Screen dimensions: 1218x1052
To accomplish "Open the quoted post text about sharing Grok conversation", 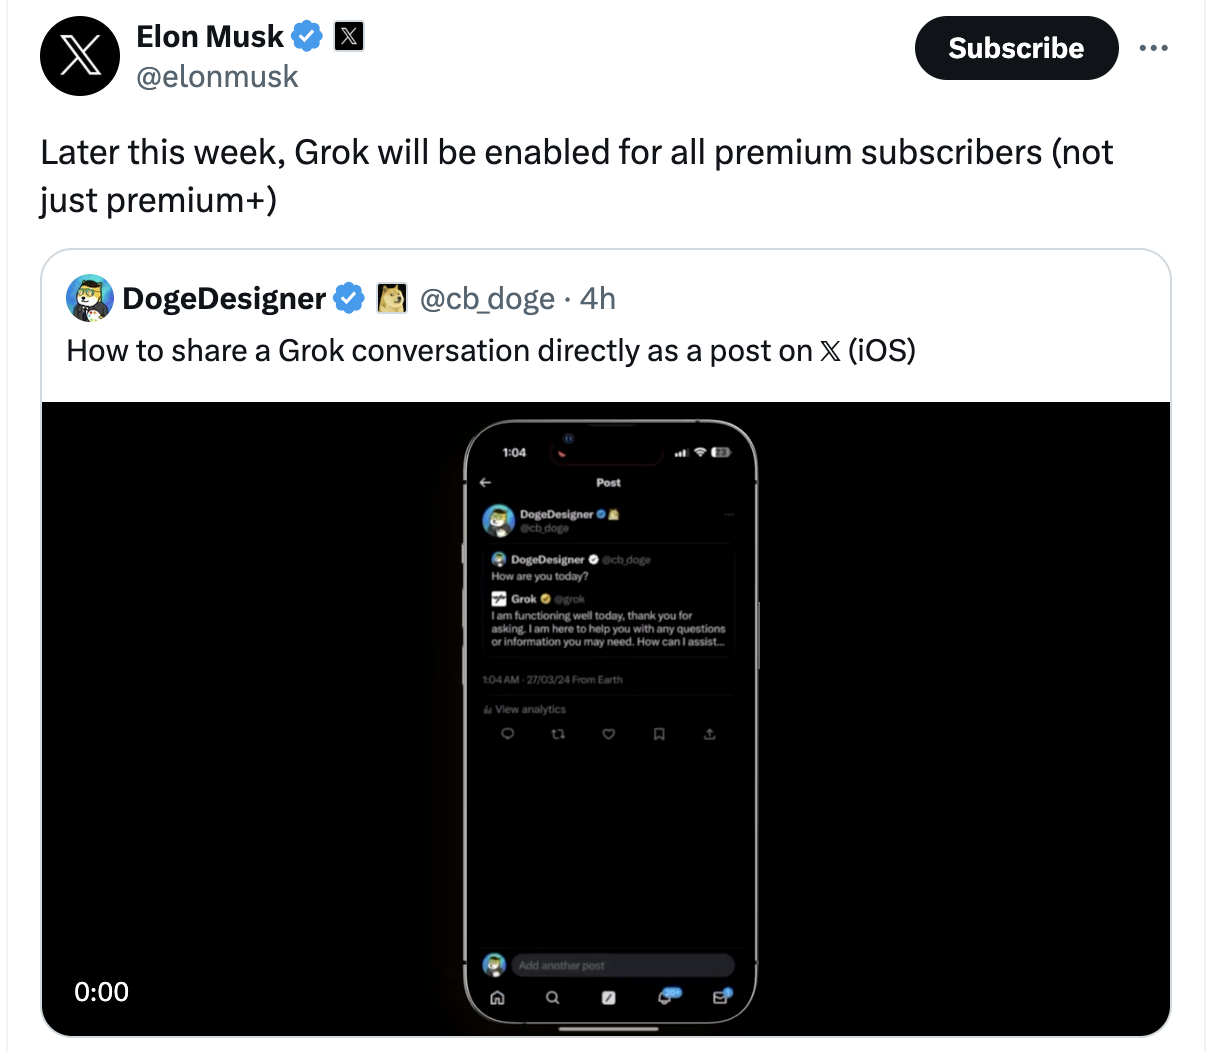I will (x=491, y=351).
